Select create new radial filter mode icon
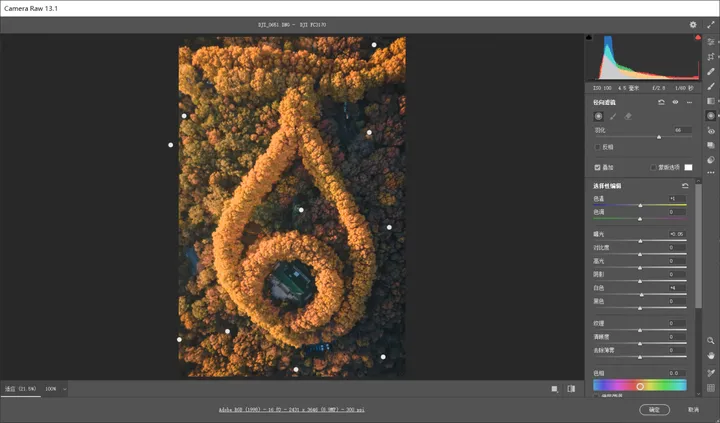 [x=598, y=116]
